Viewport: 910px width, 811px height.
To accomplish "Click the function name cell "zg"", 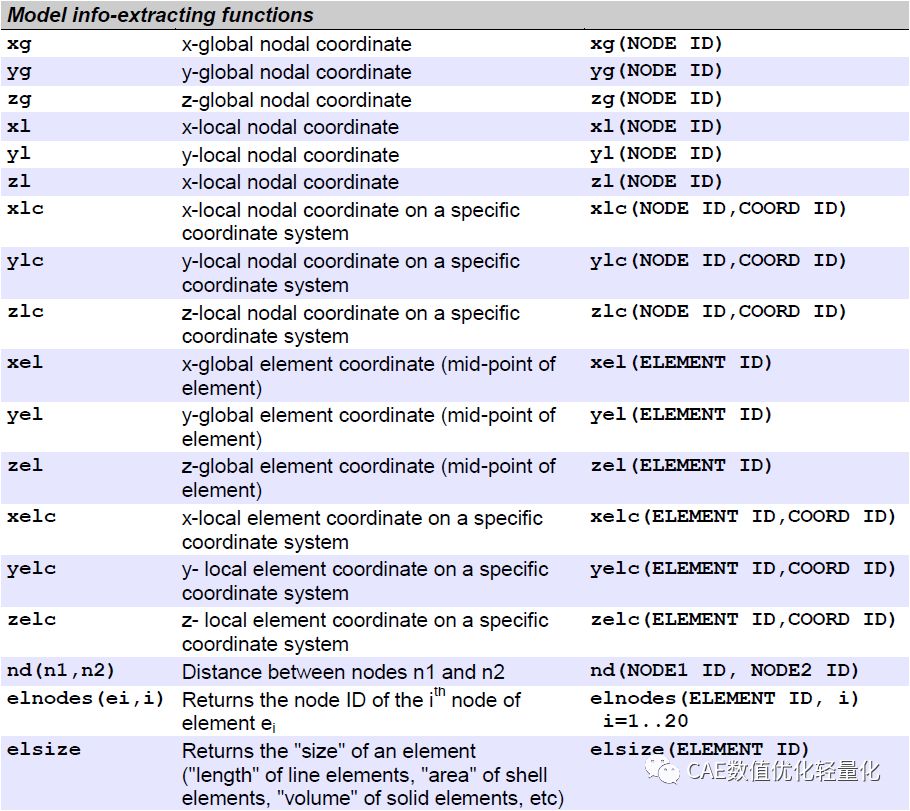I will [x=19, y=99].
